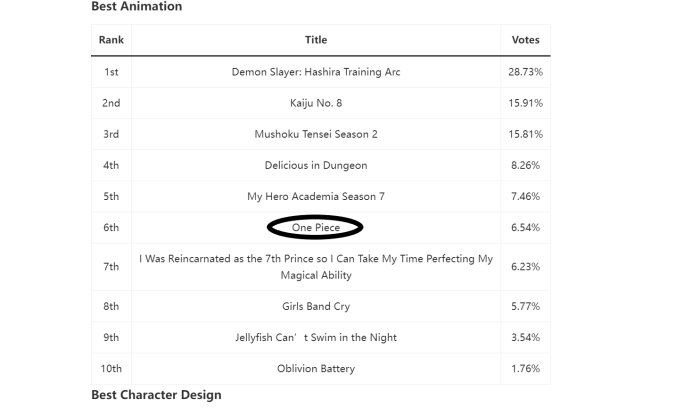692x408 pixels.
Task: Click the Delicious in Dungeon title
Action: [316, 165]
